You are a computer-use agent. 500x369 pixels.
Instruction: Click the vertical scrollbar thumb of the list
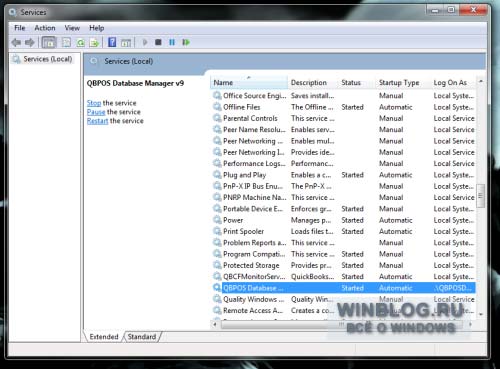tap(481, 196)
